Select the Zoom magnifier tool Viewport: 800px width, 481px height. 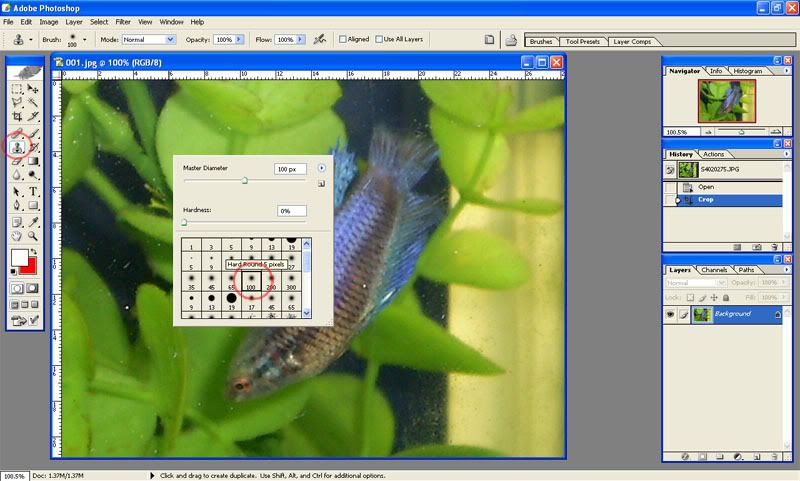(x=33, y=236)
